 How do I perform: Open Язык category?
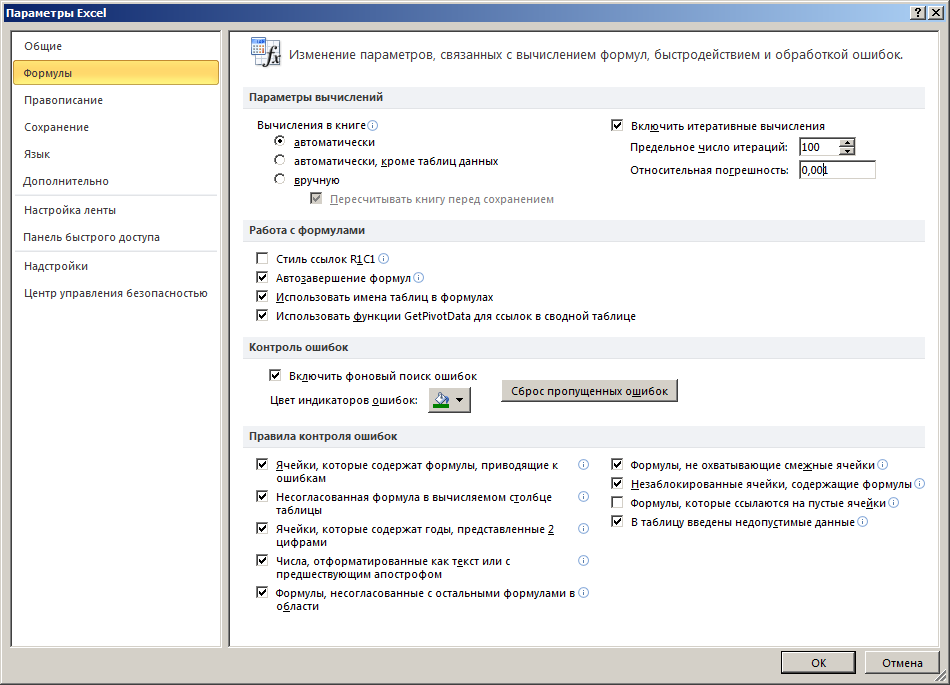[x=116, y=154]
